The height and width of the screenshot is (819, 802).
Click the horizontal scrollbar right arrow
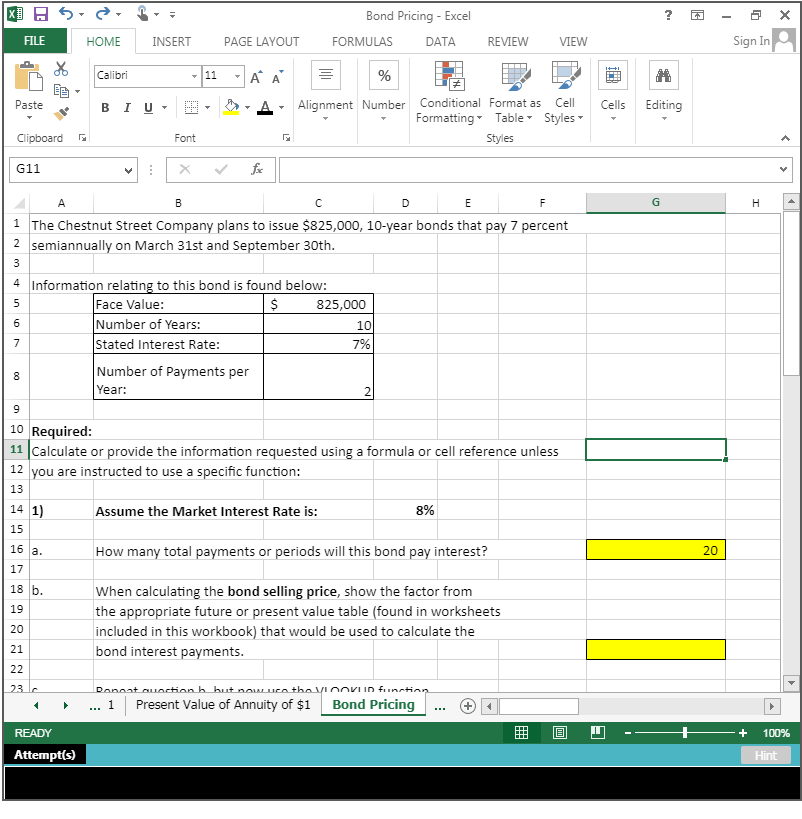click(771, 706)
